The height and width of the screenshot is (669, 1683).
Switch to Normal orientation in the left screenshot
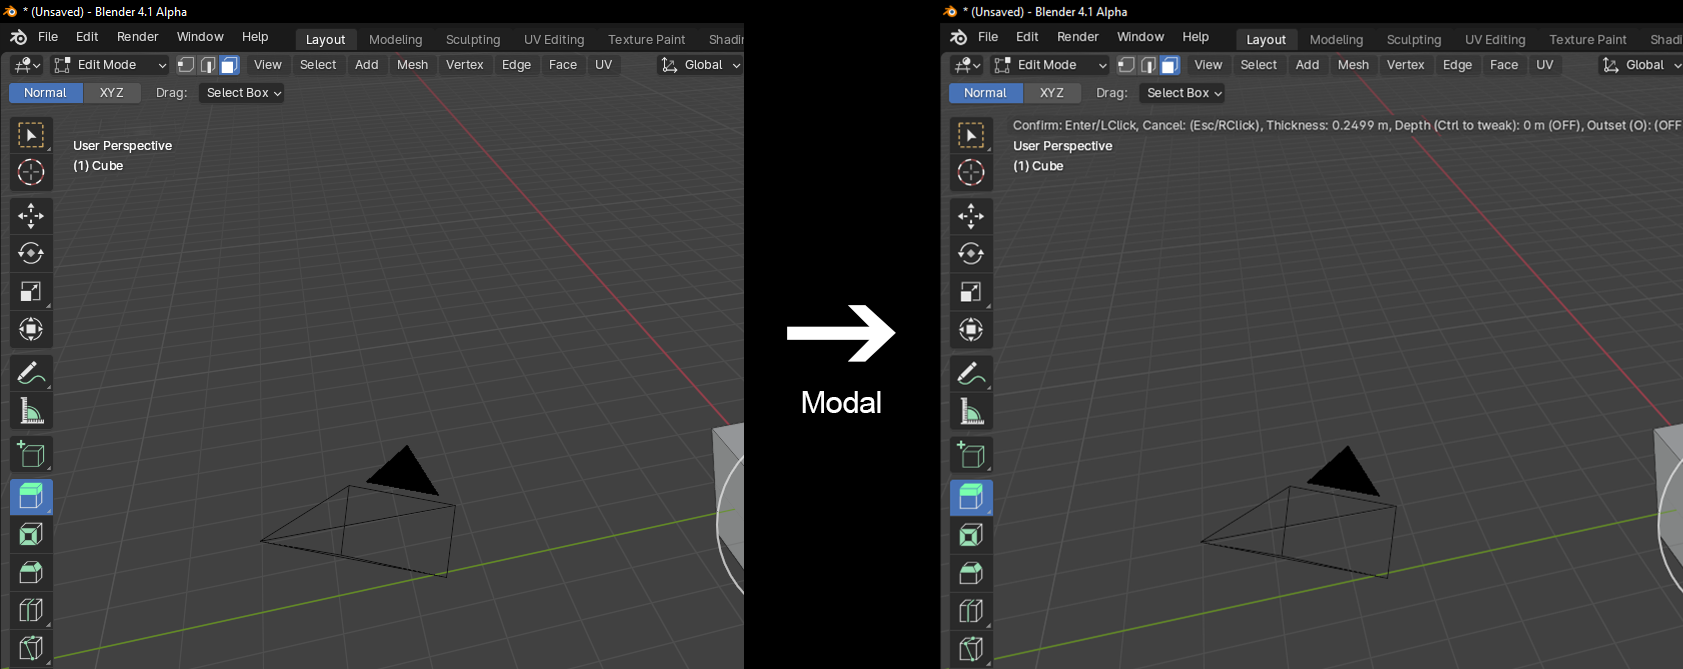[46, 93]
